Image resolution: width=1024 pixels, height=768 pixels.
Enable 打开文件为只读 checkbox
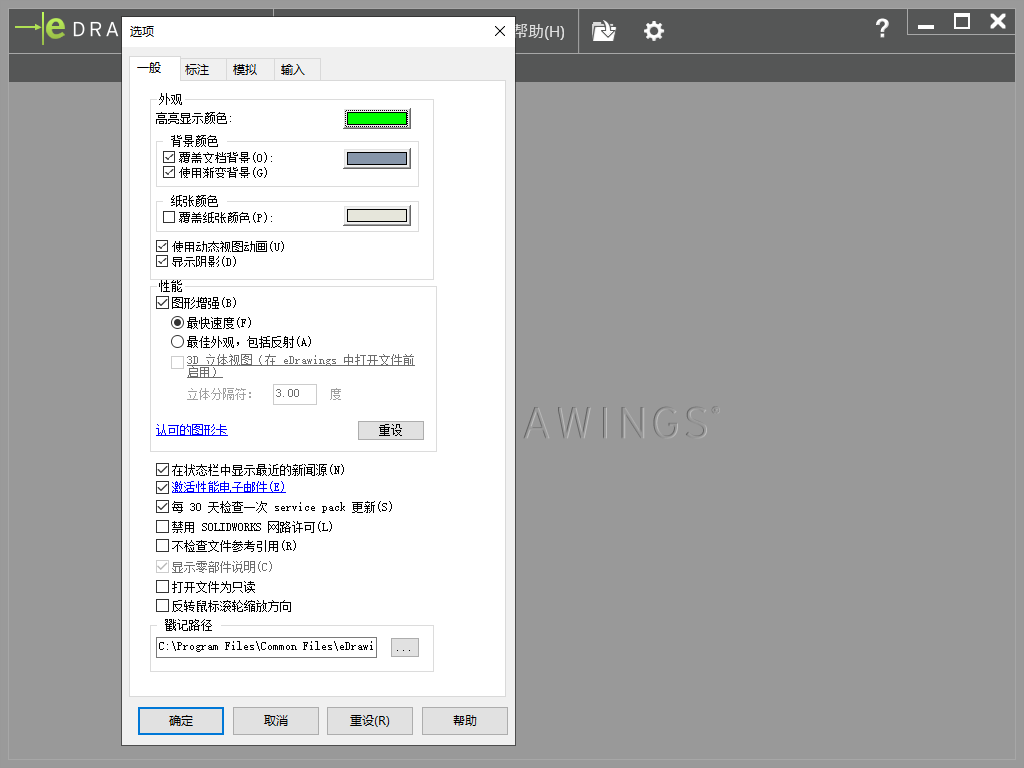click(x=163, y=586)
